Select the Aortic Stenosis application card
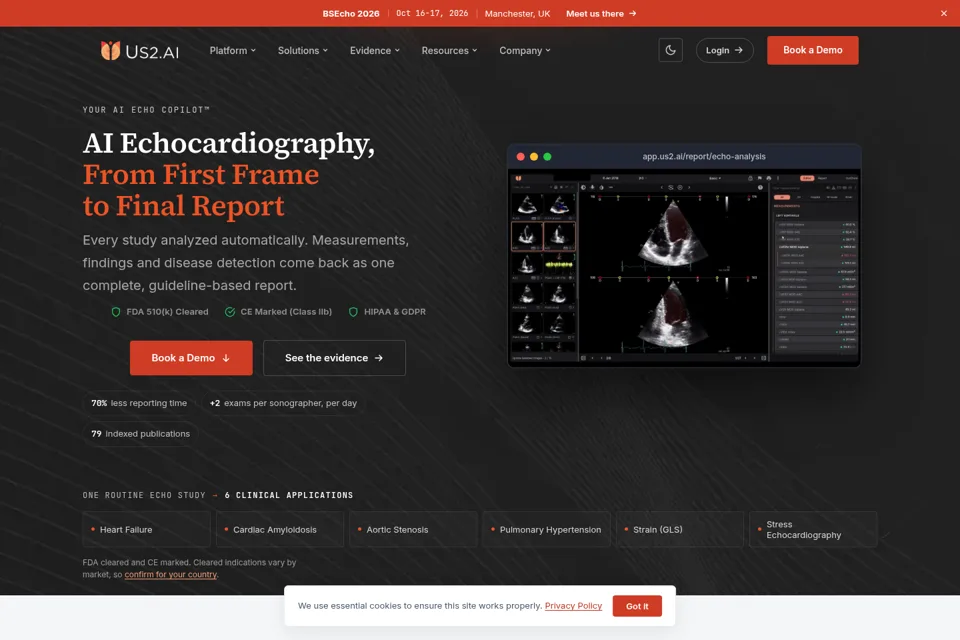Image resolution: width=960 pixels, height=640 pixels. coord(413,529)
